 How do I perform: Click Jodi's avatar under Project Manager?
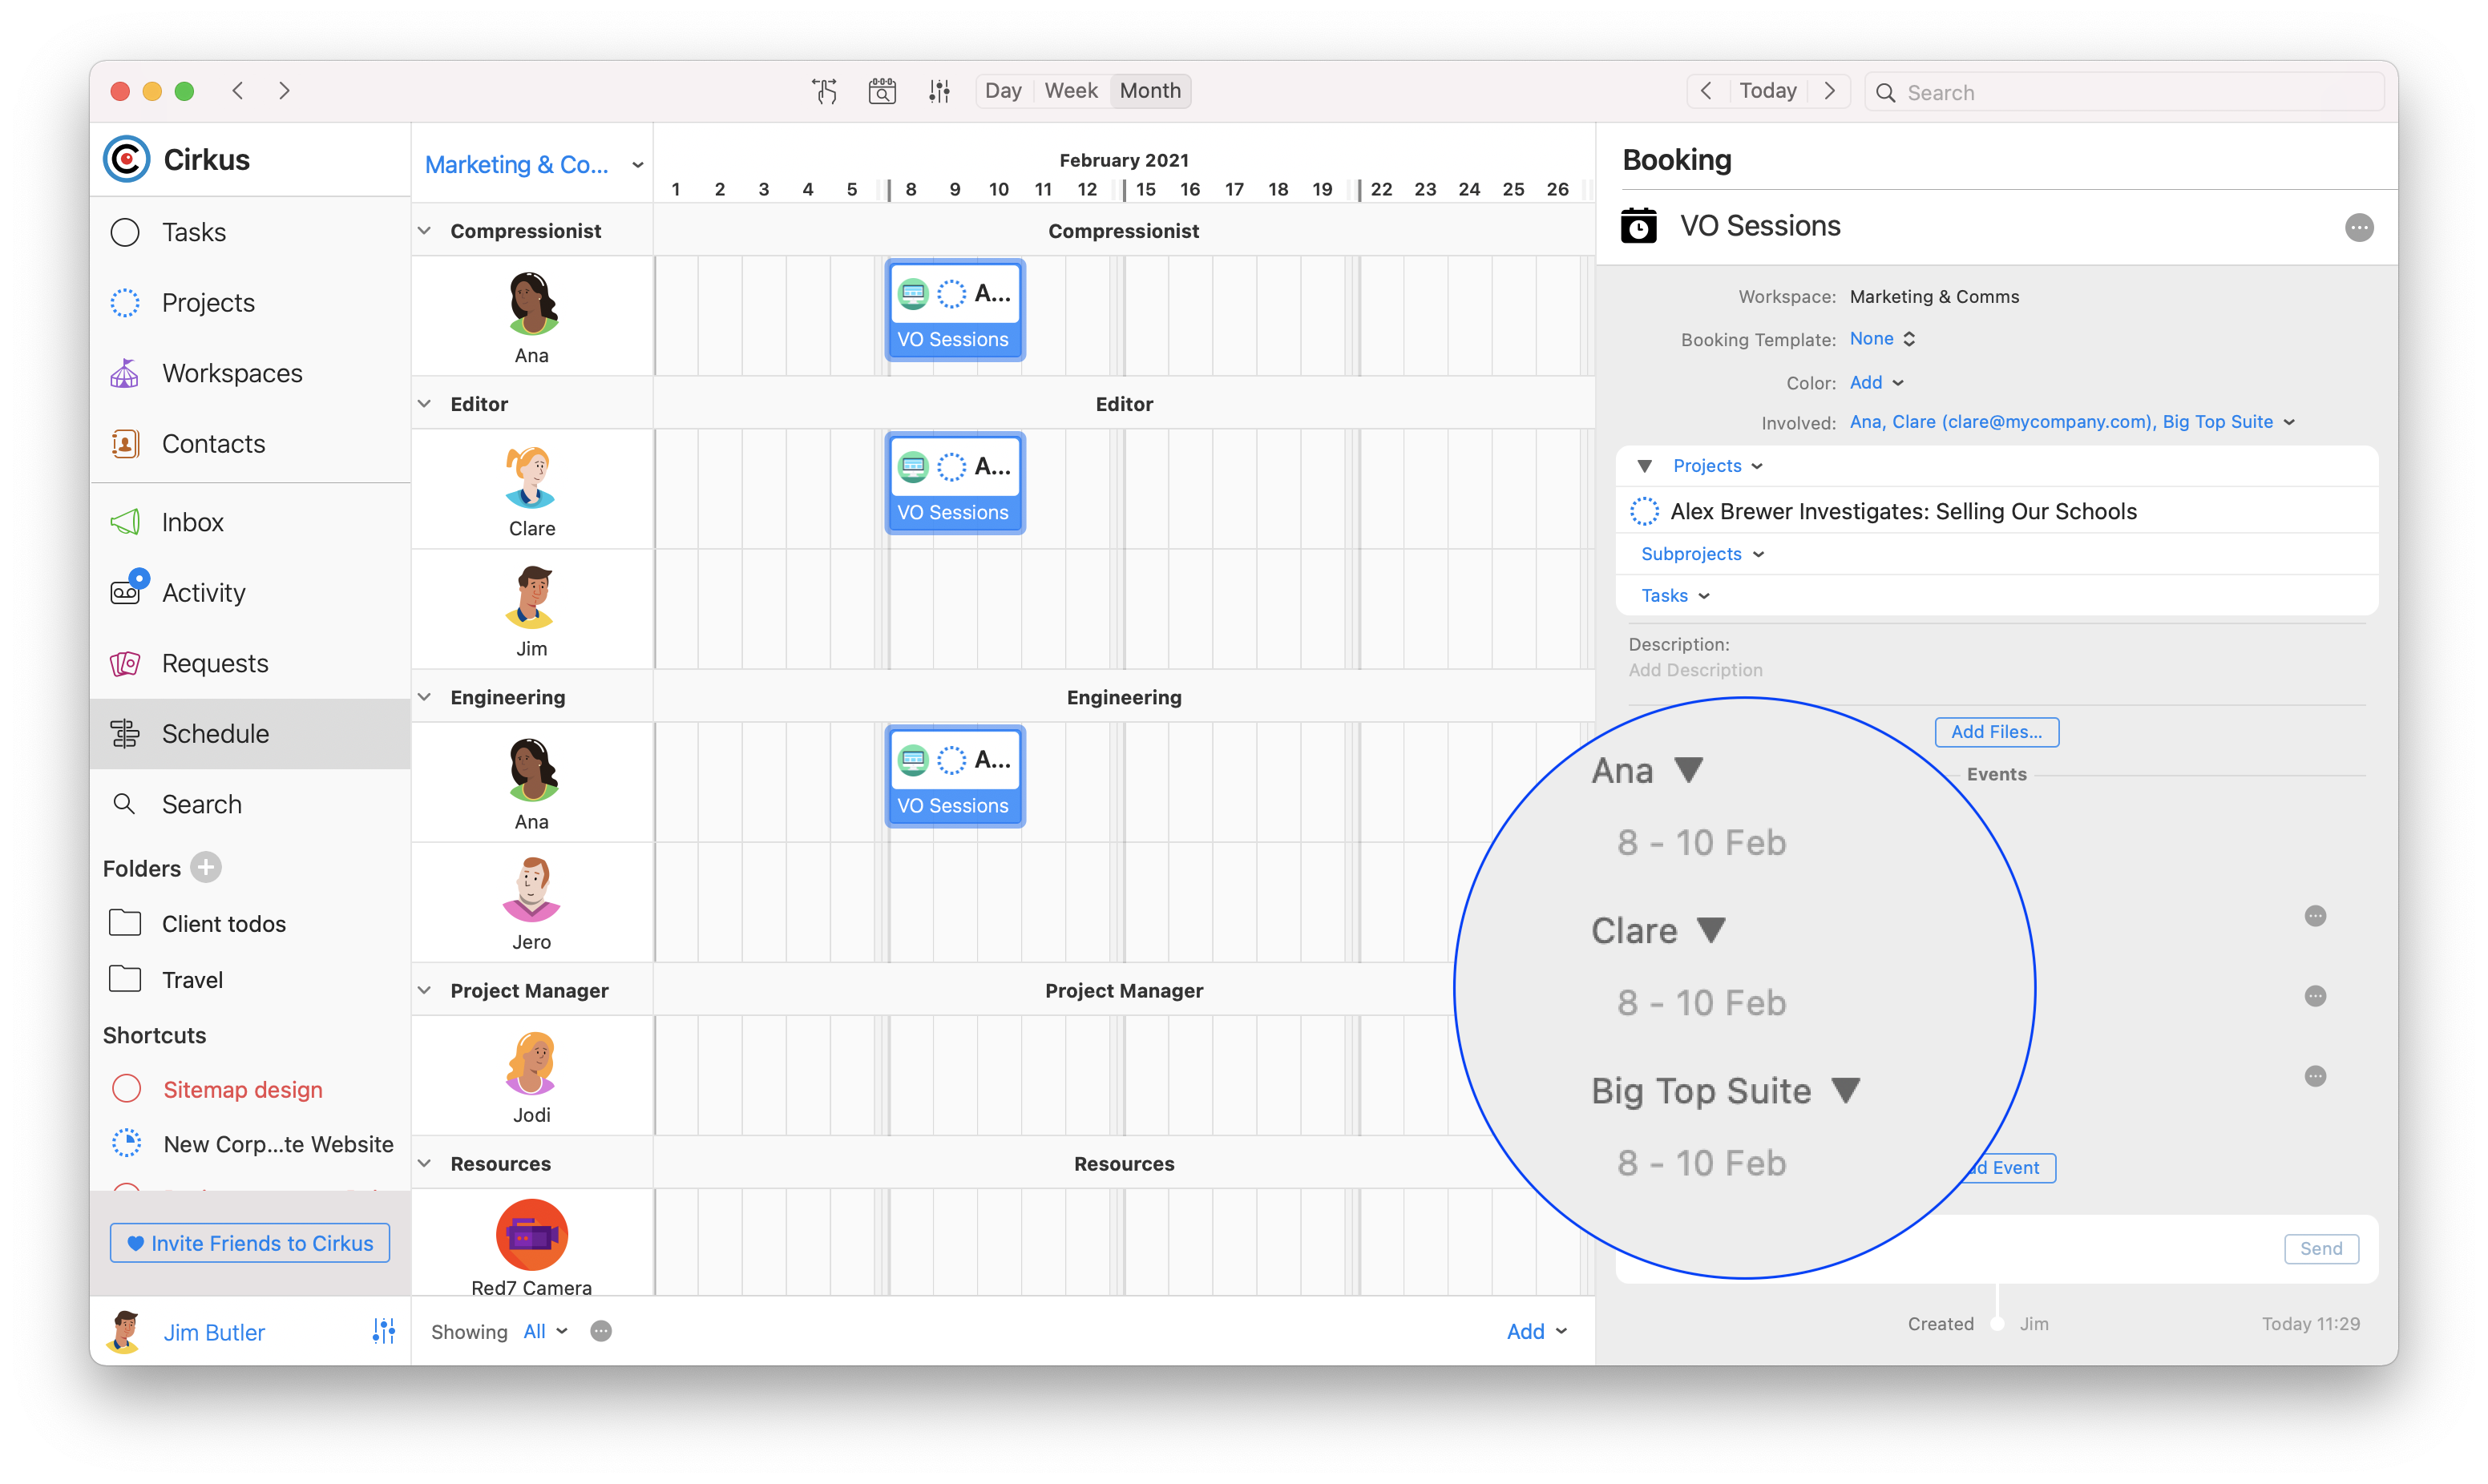(x=532, y=1064)
